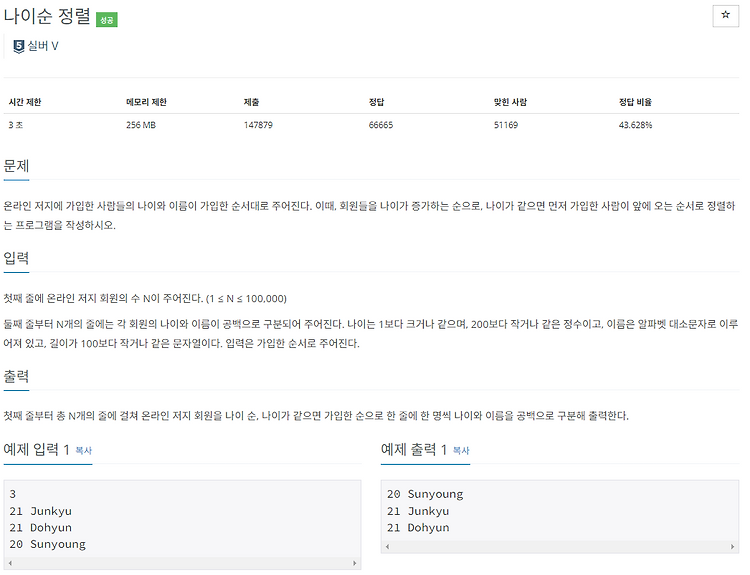
Task: Click the 정답 column header
Action: (x=376, y=102)
